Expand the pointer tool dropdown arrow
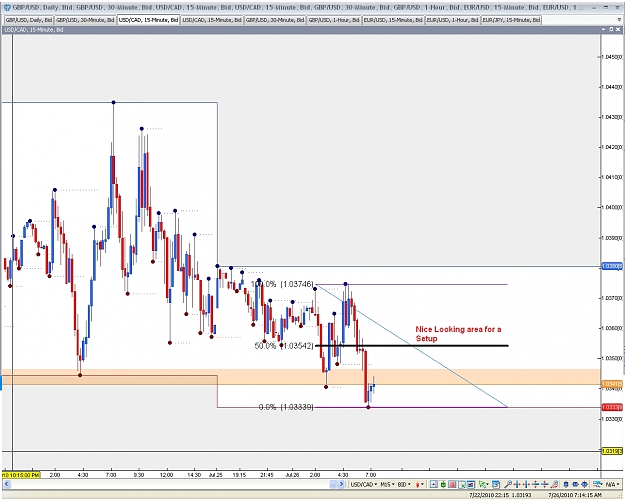Image resolution: width=625 pixels, height=501 pixels. (488, 484)
